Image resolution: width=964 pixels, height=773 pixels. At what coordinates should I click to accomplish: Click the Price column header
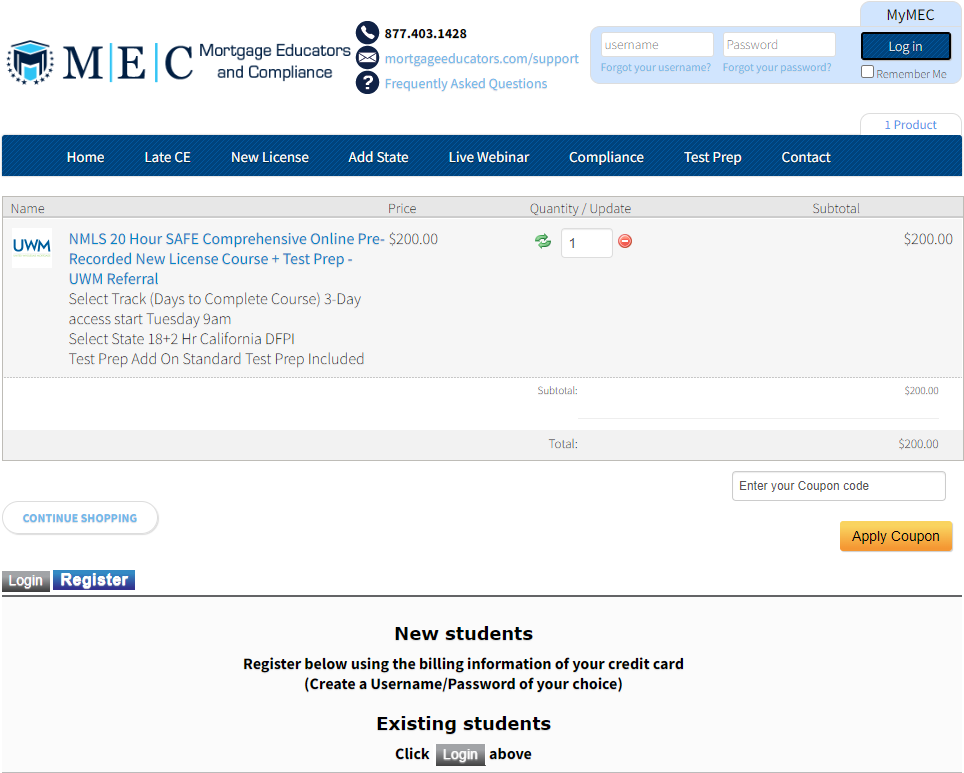pyautogui.click(x=402, y=208)
